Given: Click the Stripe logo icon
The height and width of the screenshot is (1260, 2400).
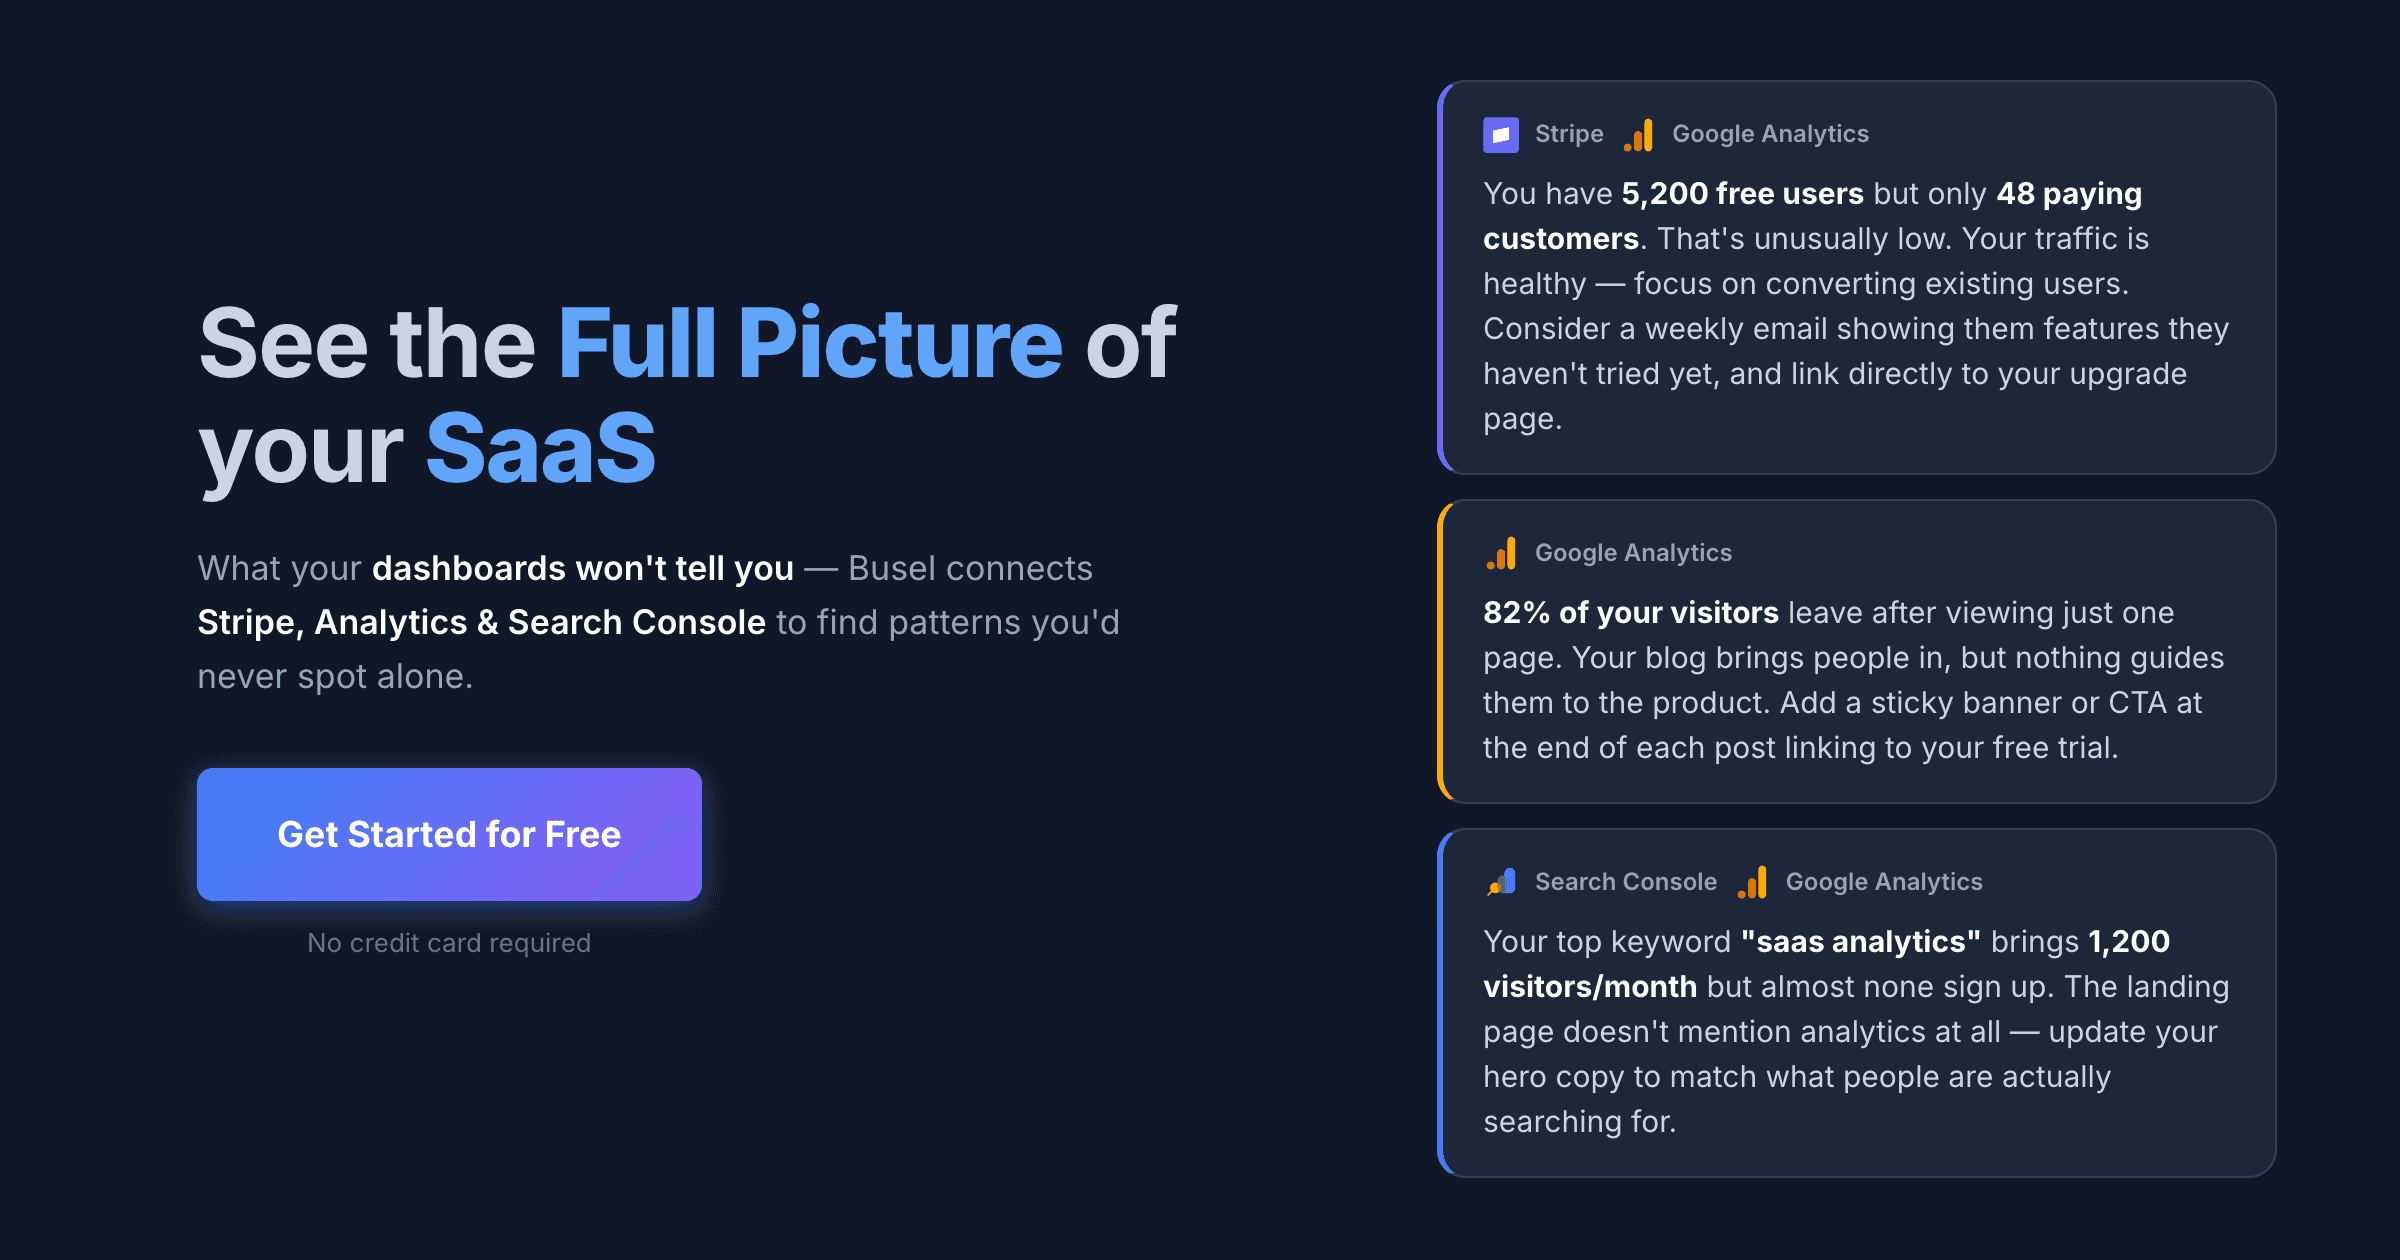Looking at the screenshot, I should coord(1500,134).
